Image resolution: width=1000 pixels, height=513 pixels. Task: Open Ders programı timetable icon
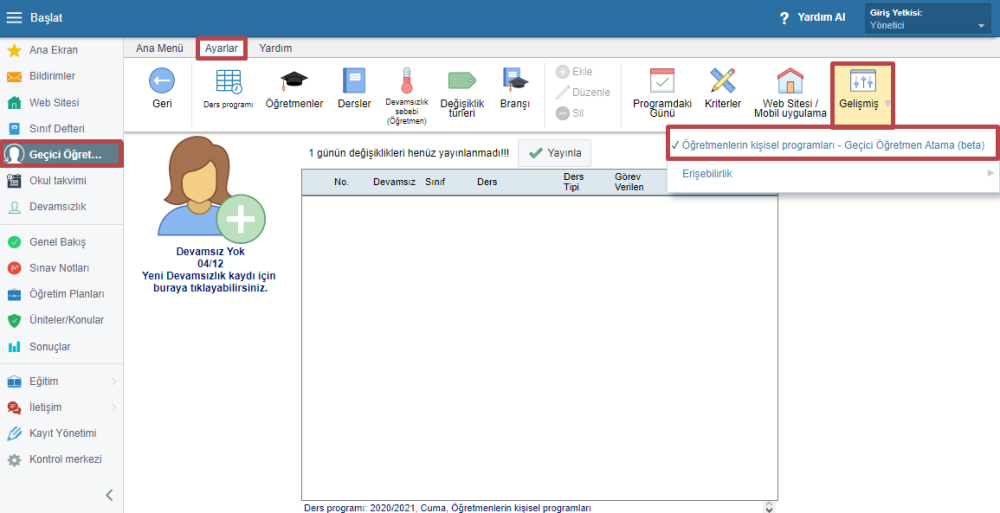click(228, 80)
